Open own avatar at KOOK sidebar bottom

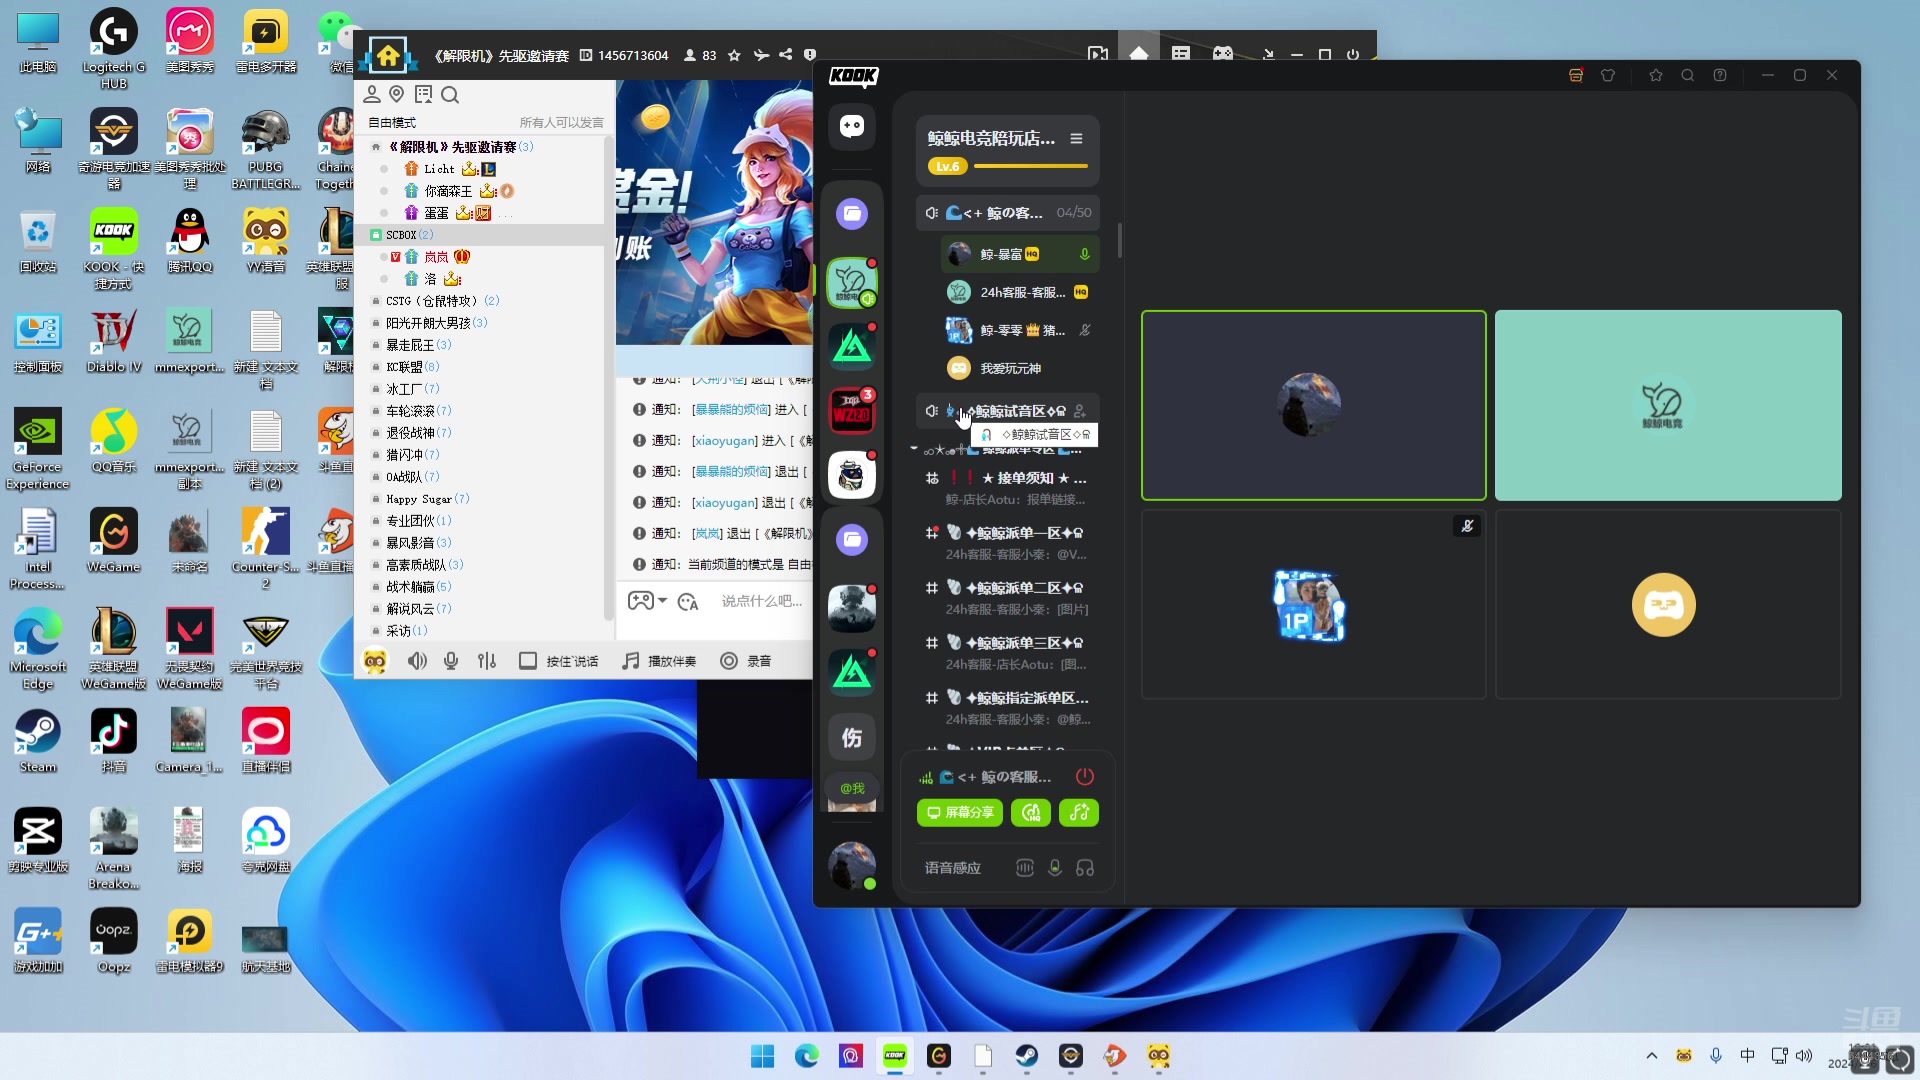point(852,865)
